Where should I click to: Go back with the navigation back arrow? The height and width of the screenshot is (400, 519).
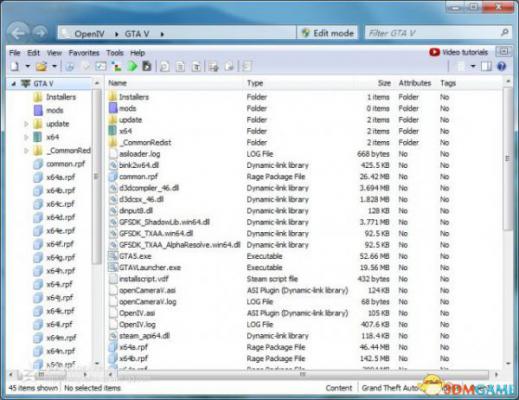click(x=19, y=33)
